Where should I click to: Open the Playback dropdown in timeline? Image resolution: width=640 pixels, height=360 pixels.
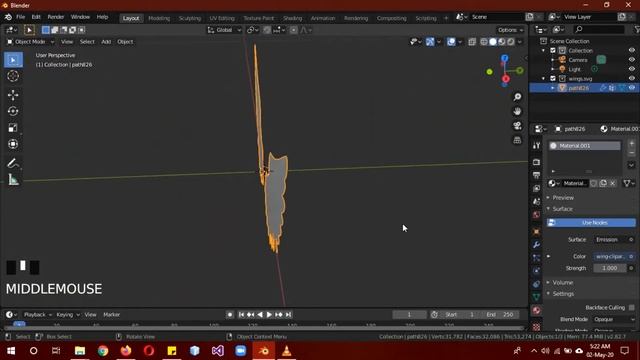38,315
